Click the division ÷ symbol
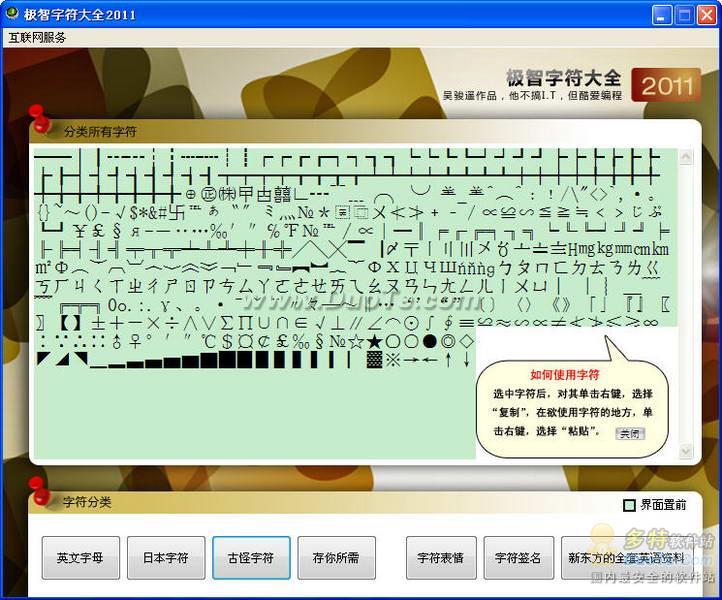 pos(172,323)
